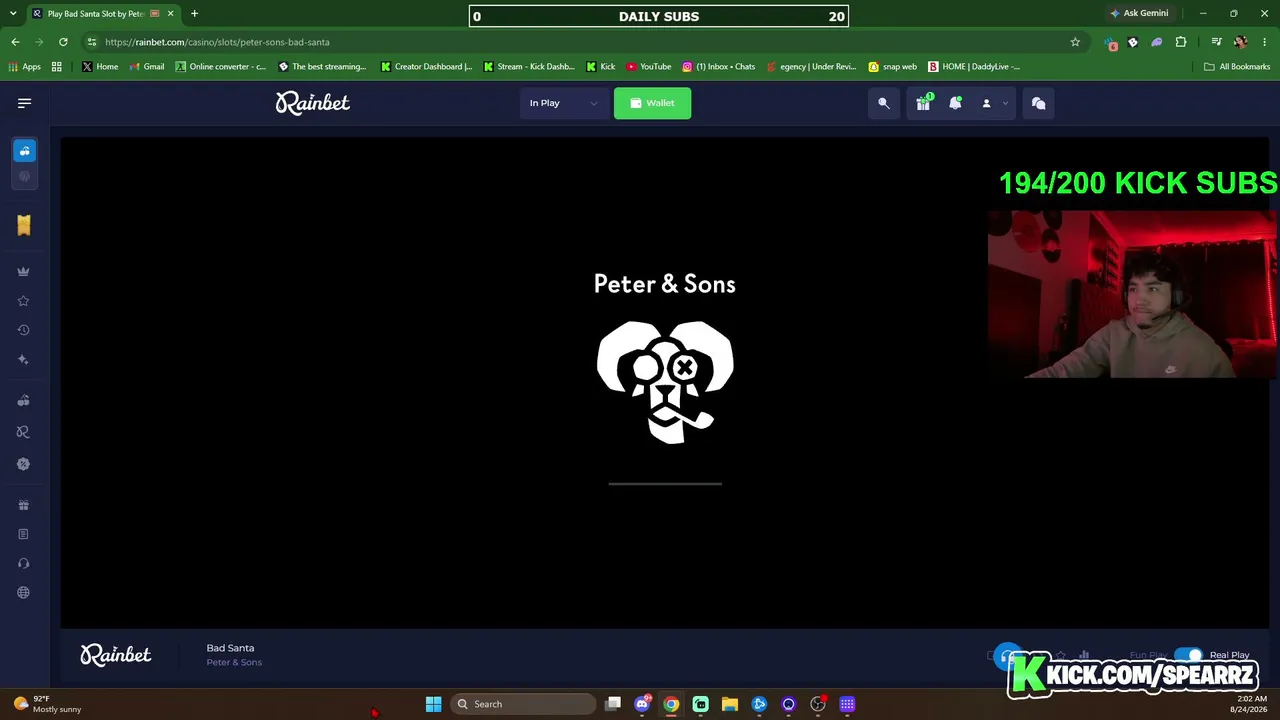The width and height of the screenshot is (1280, 720).
Task: Open File Explorer from the taskbar
Action: (730, 704)
